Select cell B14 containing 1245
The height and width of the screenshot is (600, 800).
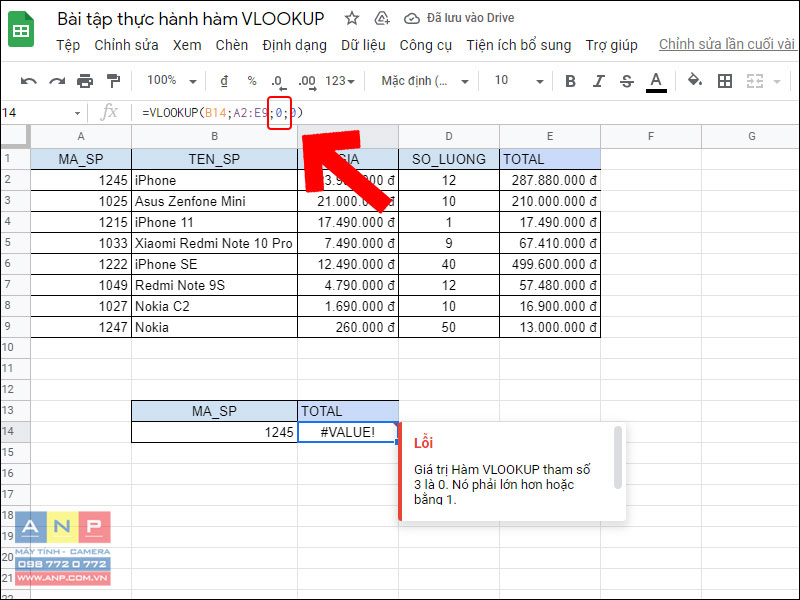click(214, 432)
